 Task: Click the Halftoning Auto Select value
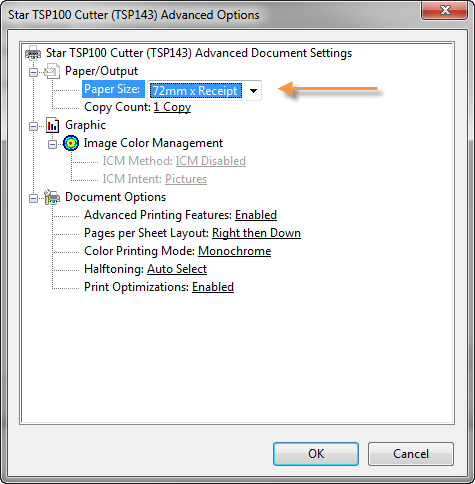(x=177, y=269)
